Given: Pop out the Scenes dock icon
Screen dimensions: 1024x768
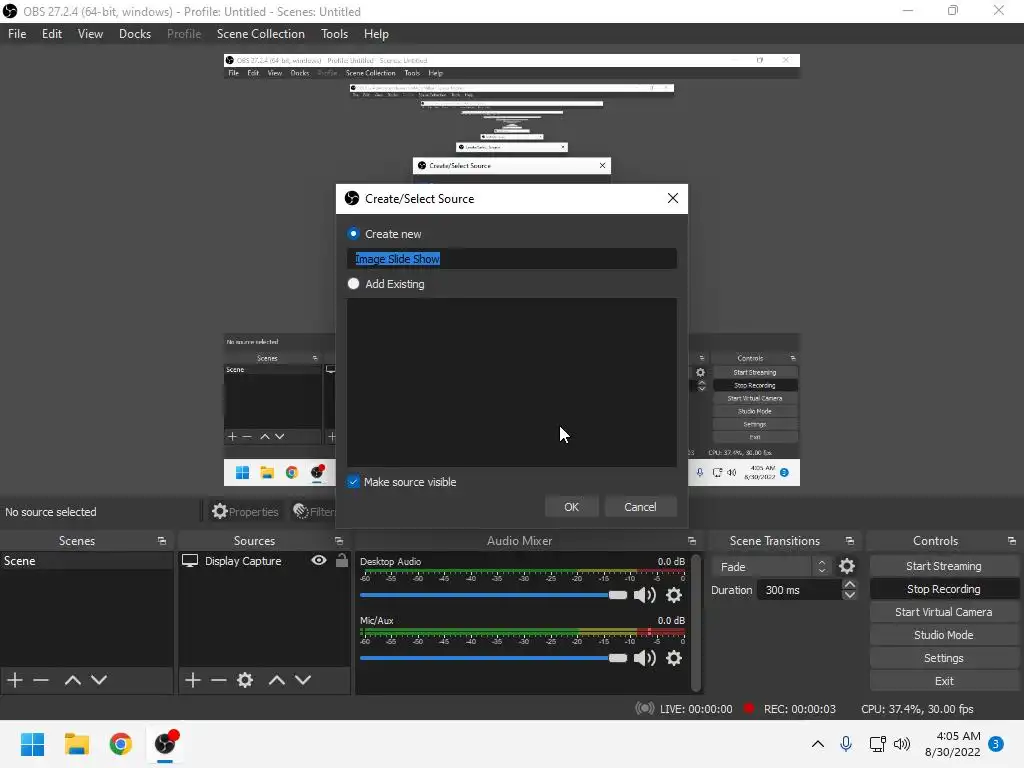Looking at the screenshot, I should tap(161, 541).
